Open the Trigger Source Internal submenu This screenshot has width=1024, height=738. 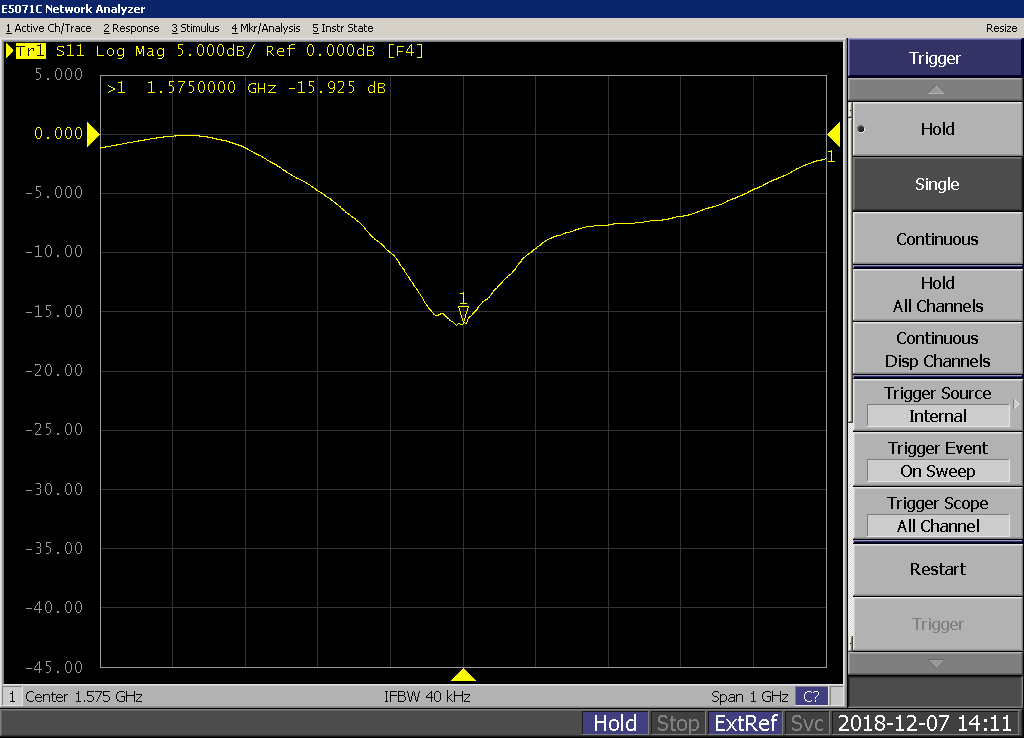tap(936, 405)
